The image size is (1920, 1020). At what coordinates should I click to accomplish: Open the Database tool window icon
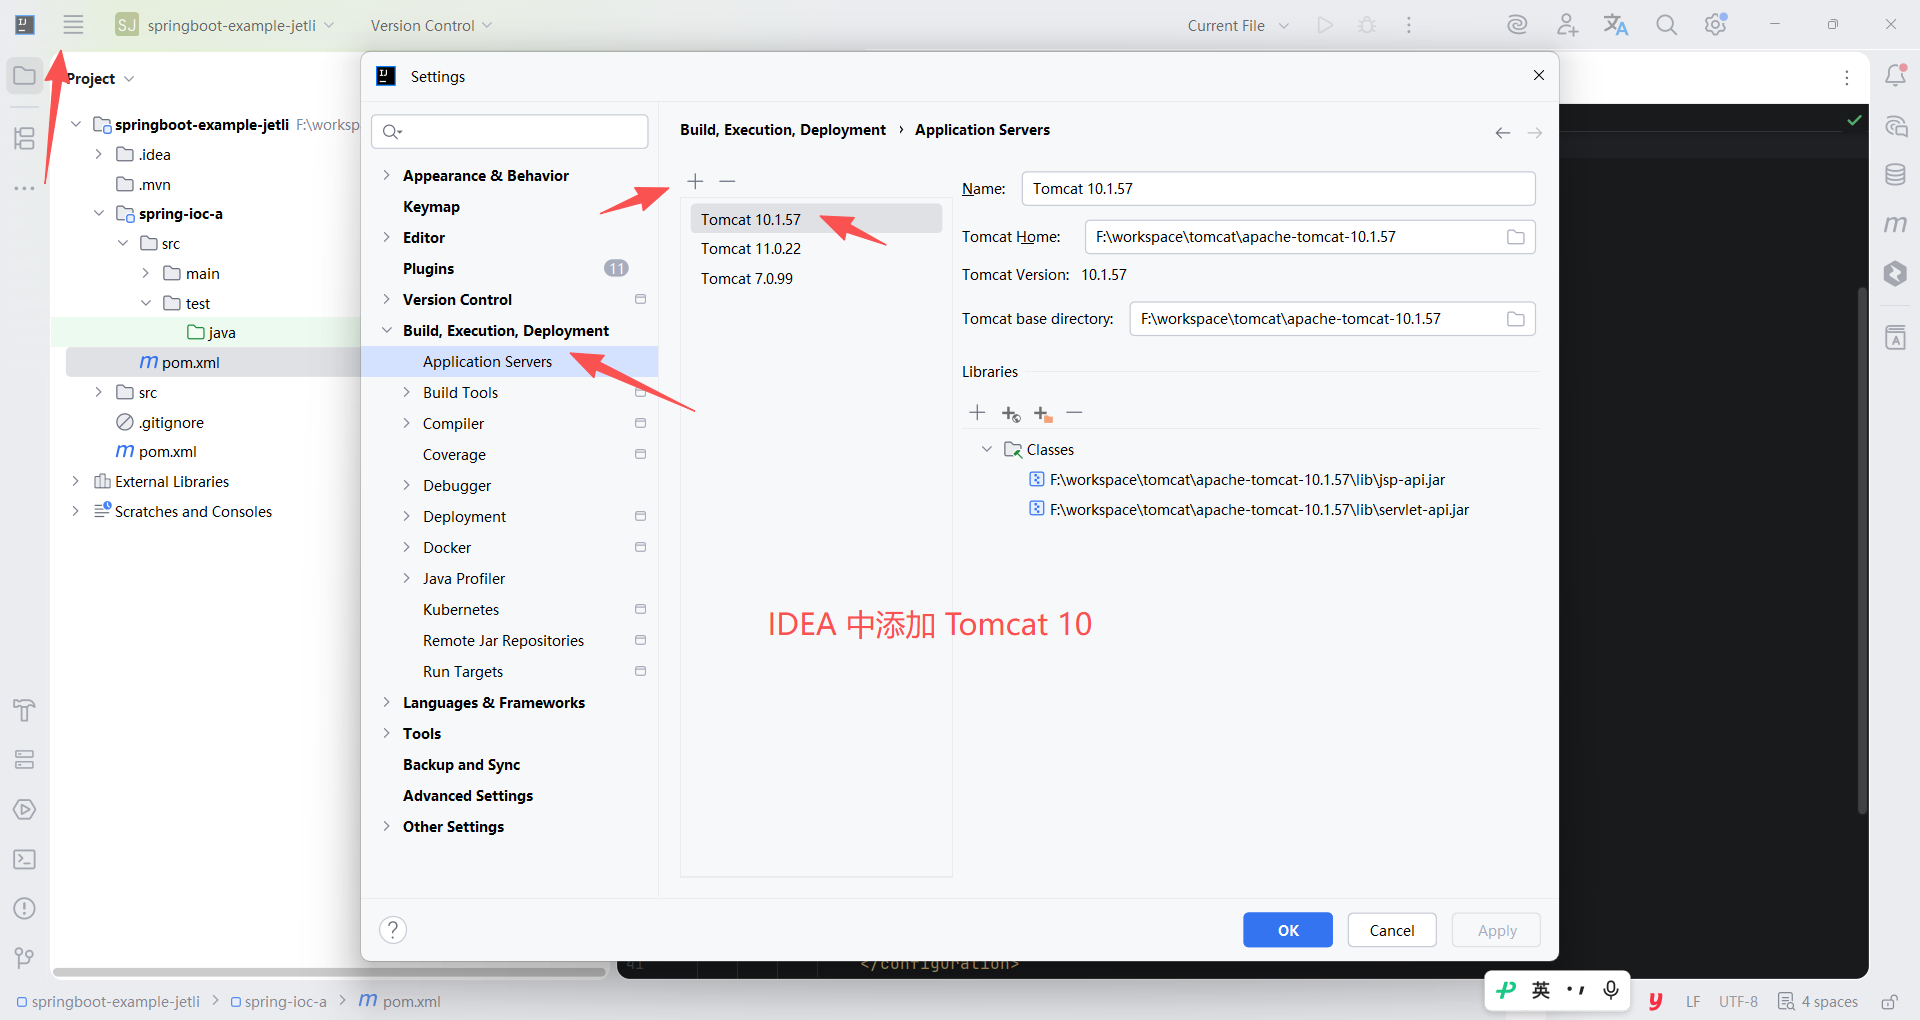(x=1895, y=175)
